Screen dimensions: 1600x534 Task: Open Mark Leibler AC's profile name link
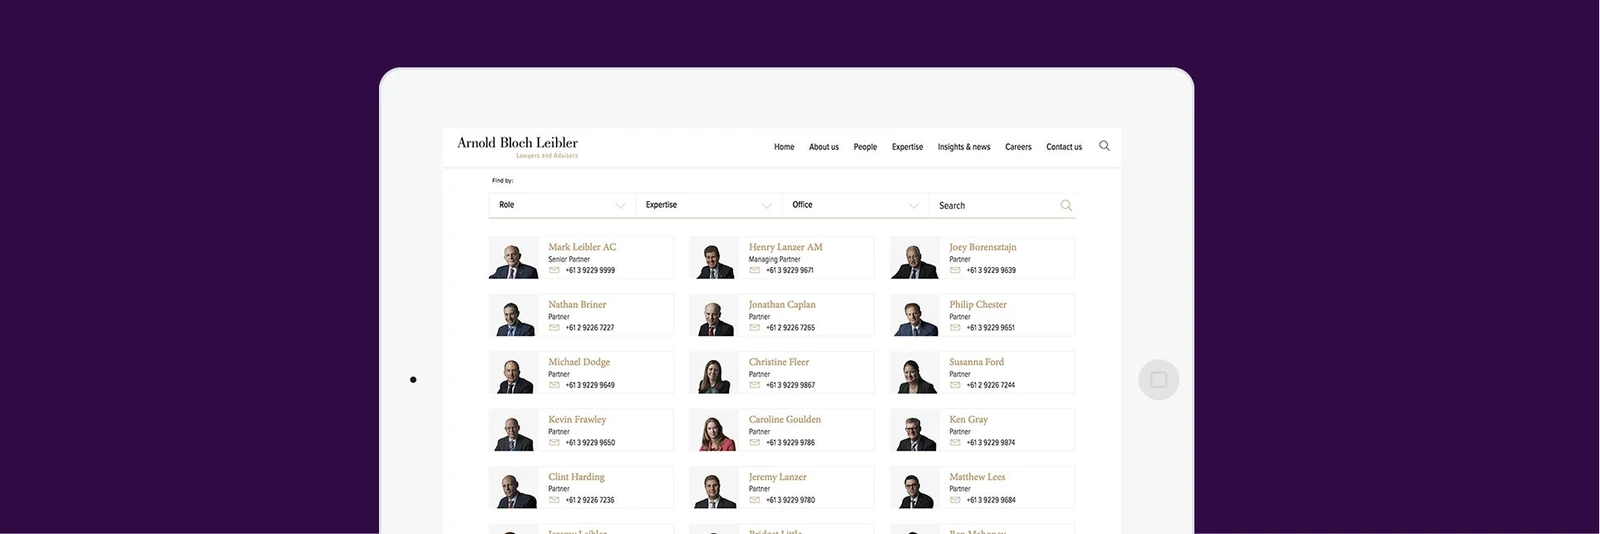(582, 247)
